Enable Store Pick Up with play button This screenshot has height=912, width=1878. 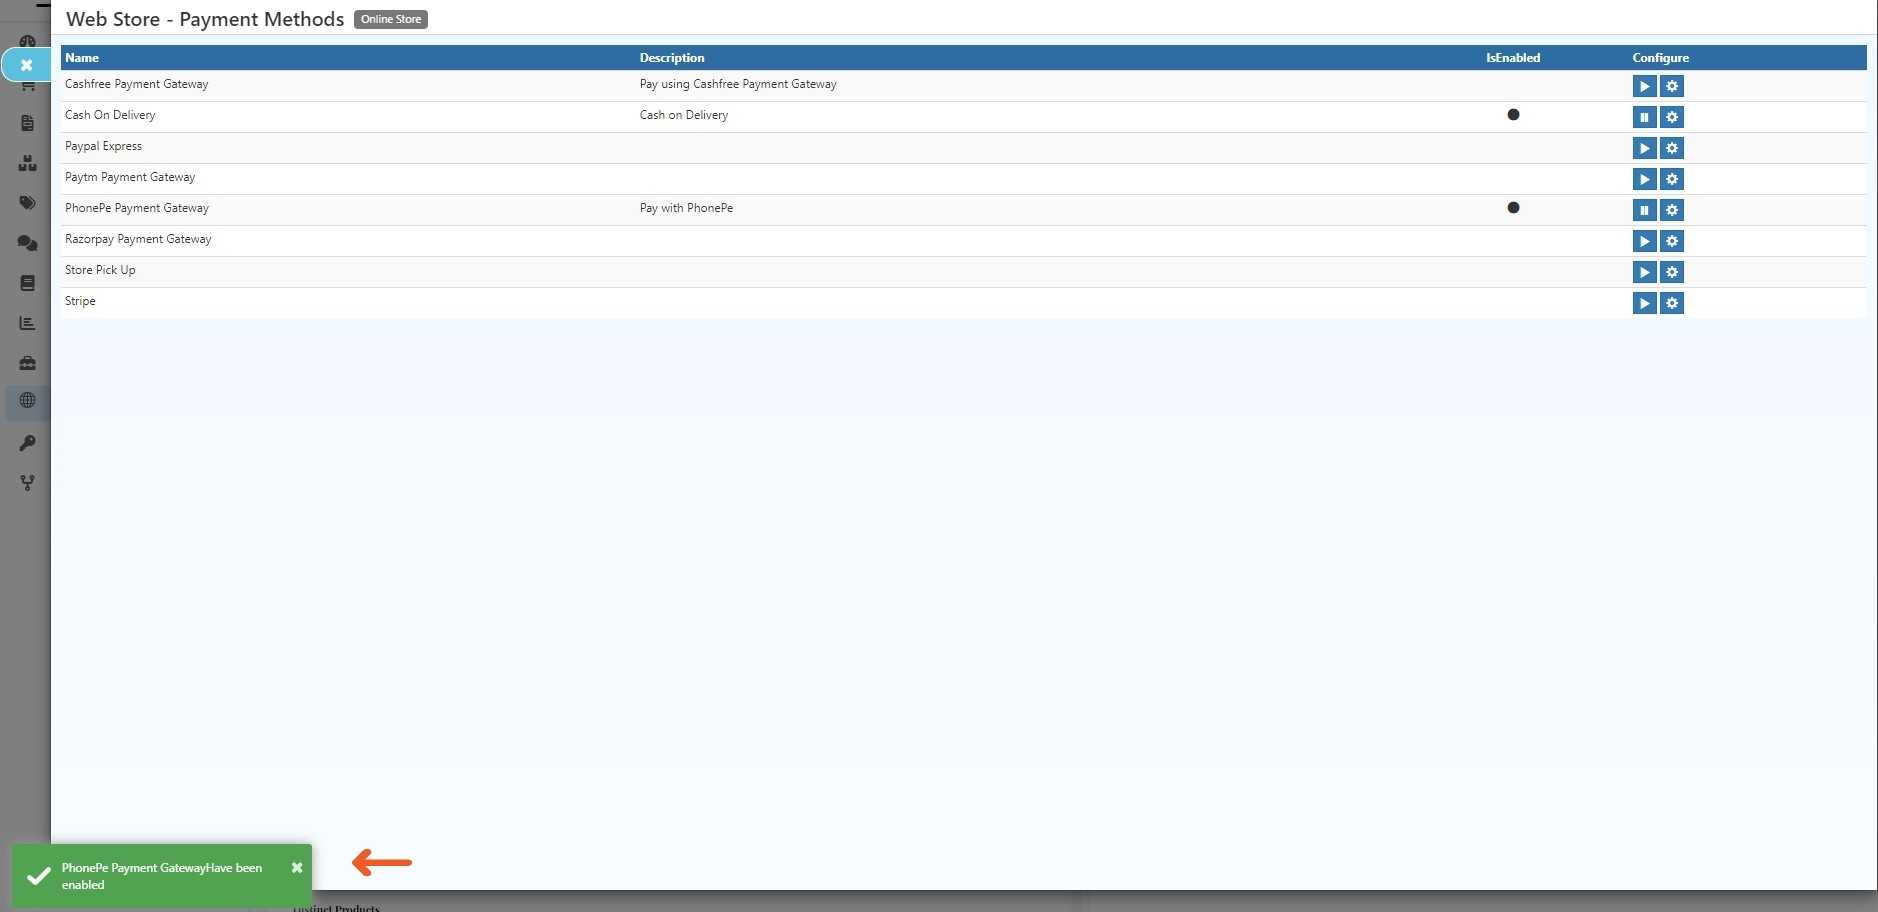pyautogui.click(x=1644, y=272)
